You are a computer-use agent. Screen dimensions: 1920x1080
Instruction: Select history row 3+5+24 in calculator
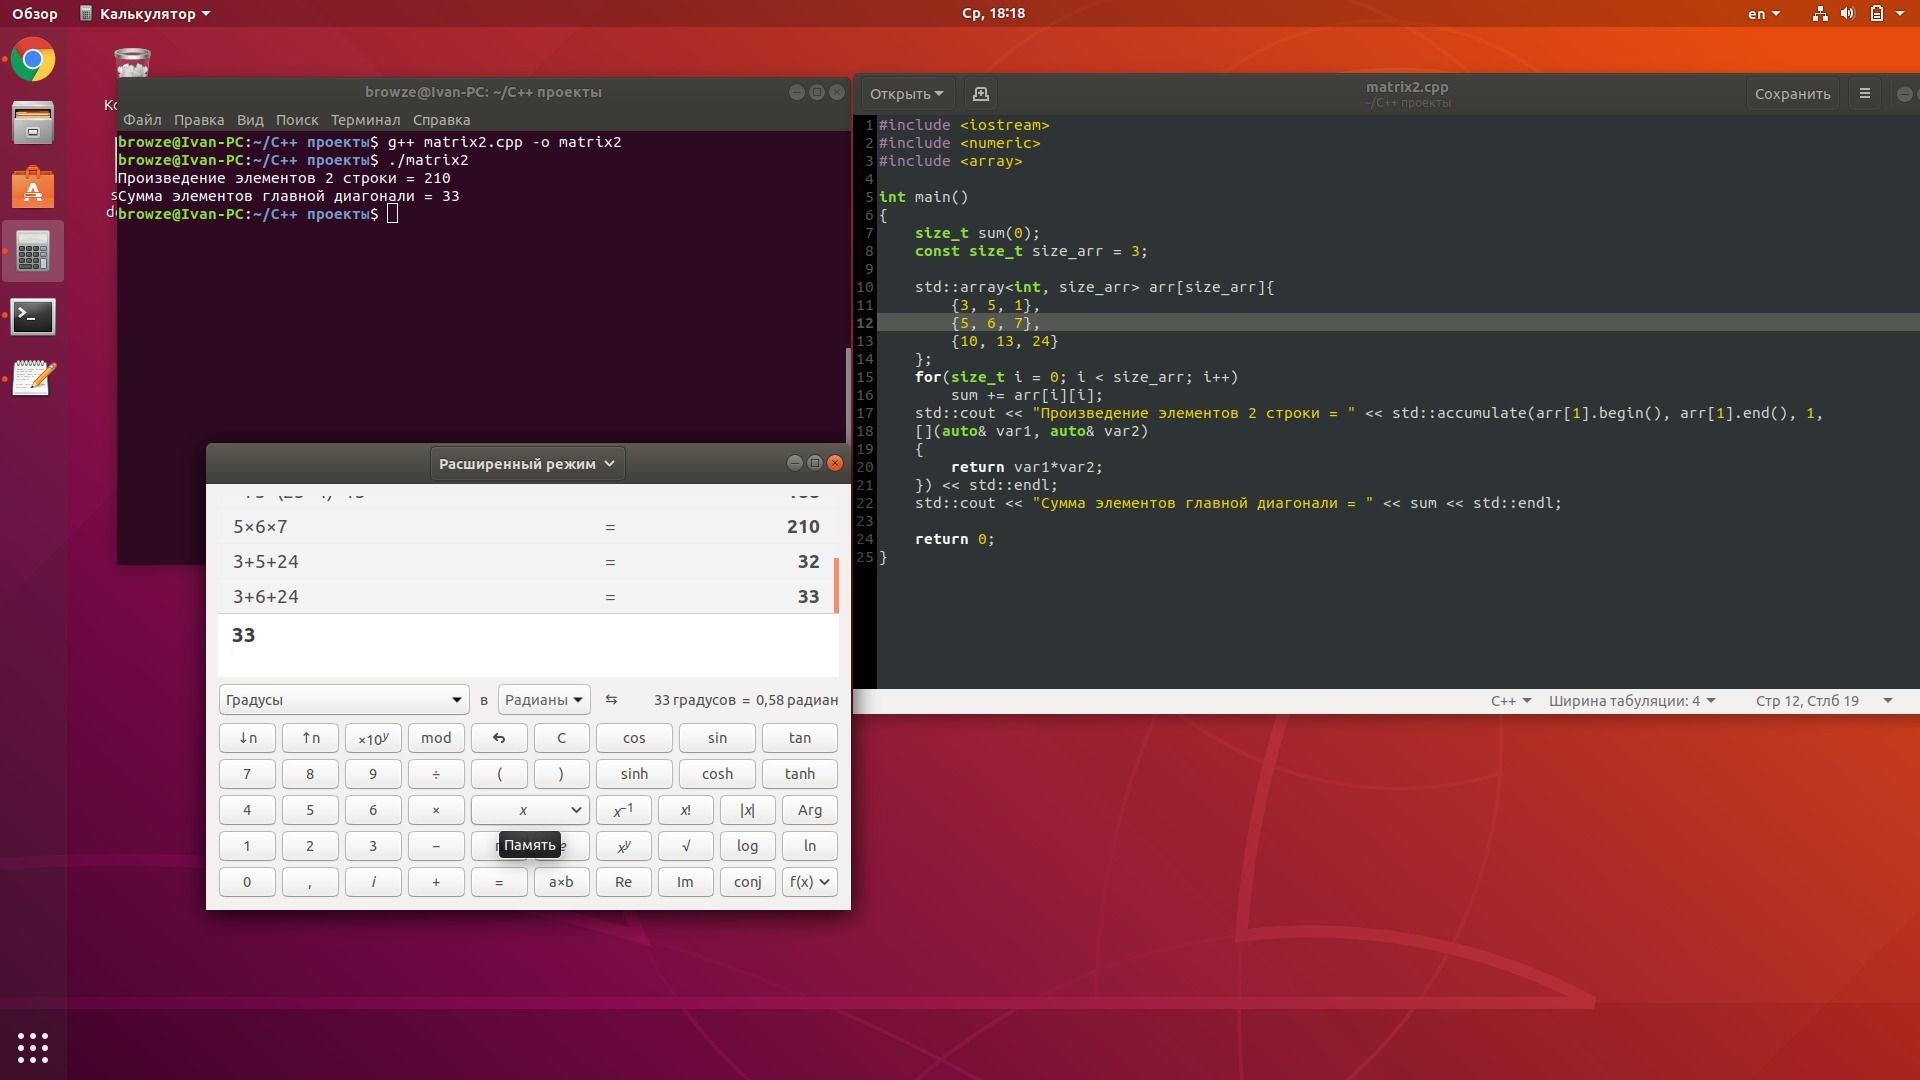pyautogui.click(x=528, y=561)
